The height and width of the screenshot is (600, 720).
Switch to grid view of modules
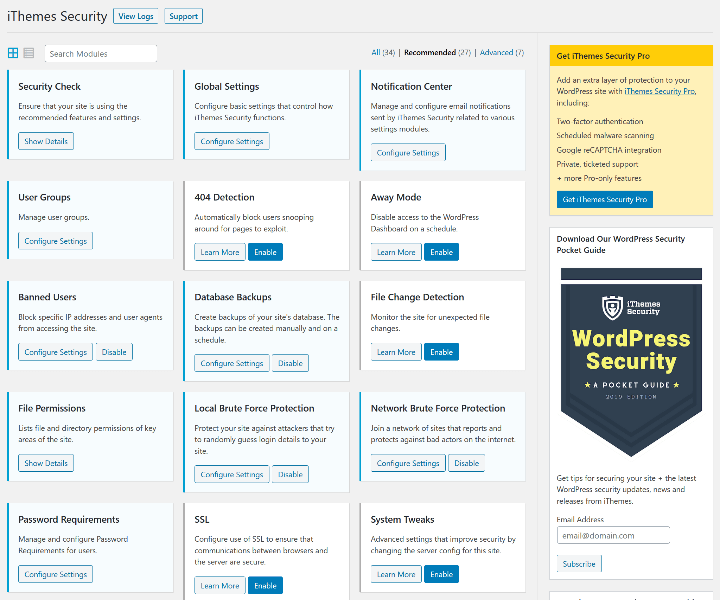click(13, 53)
